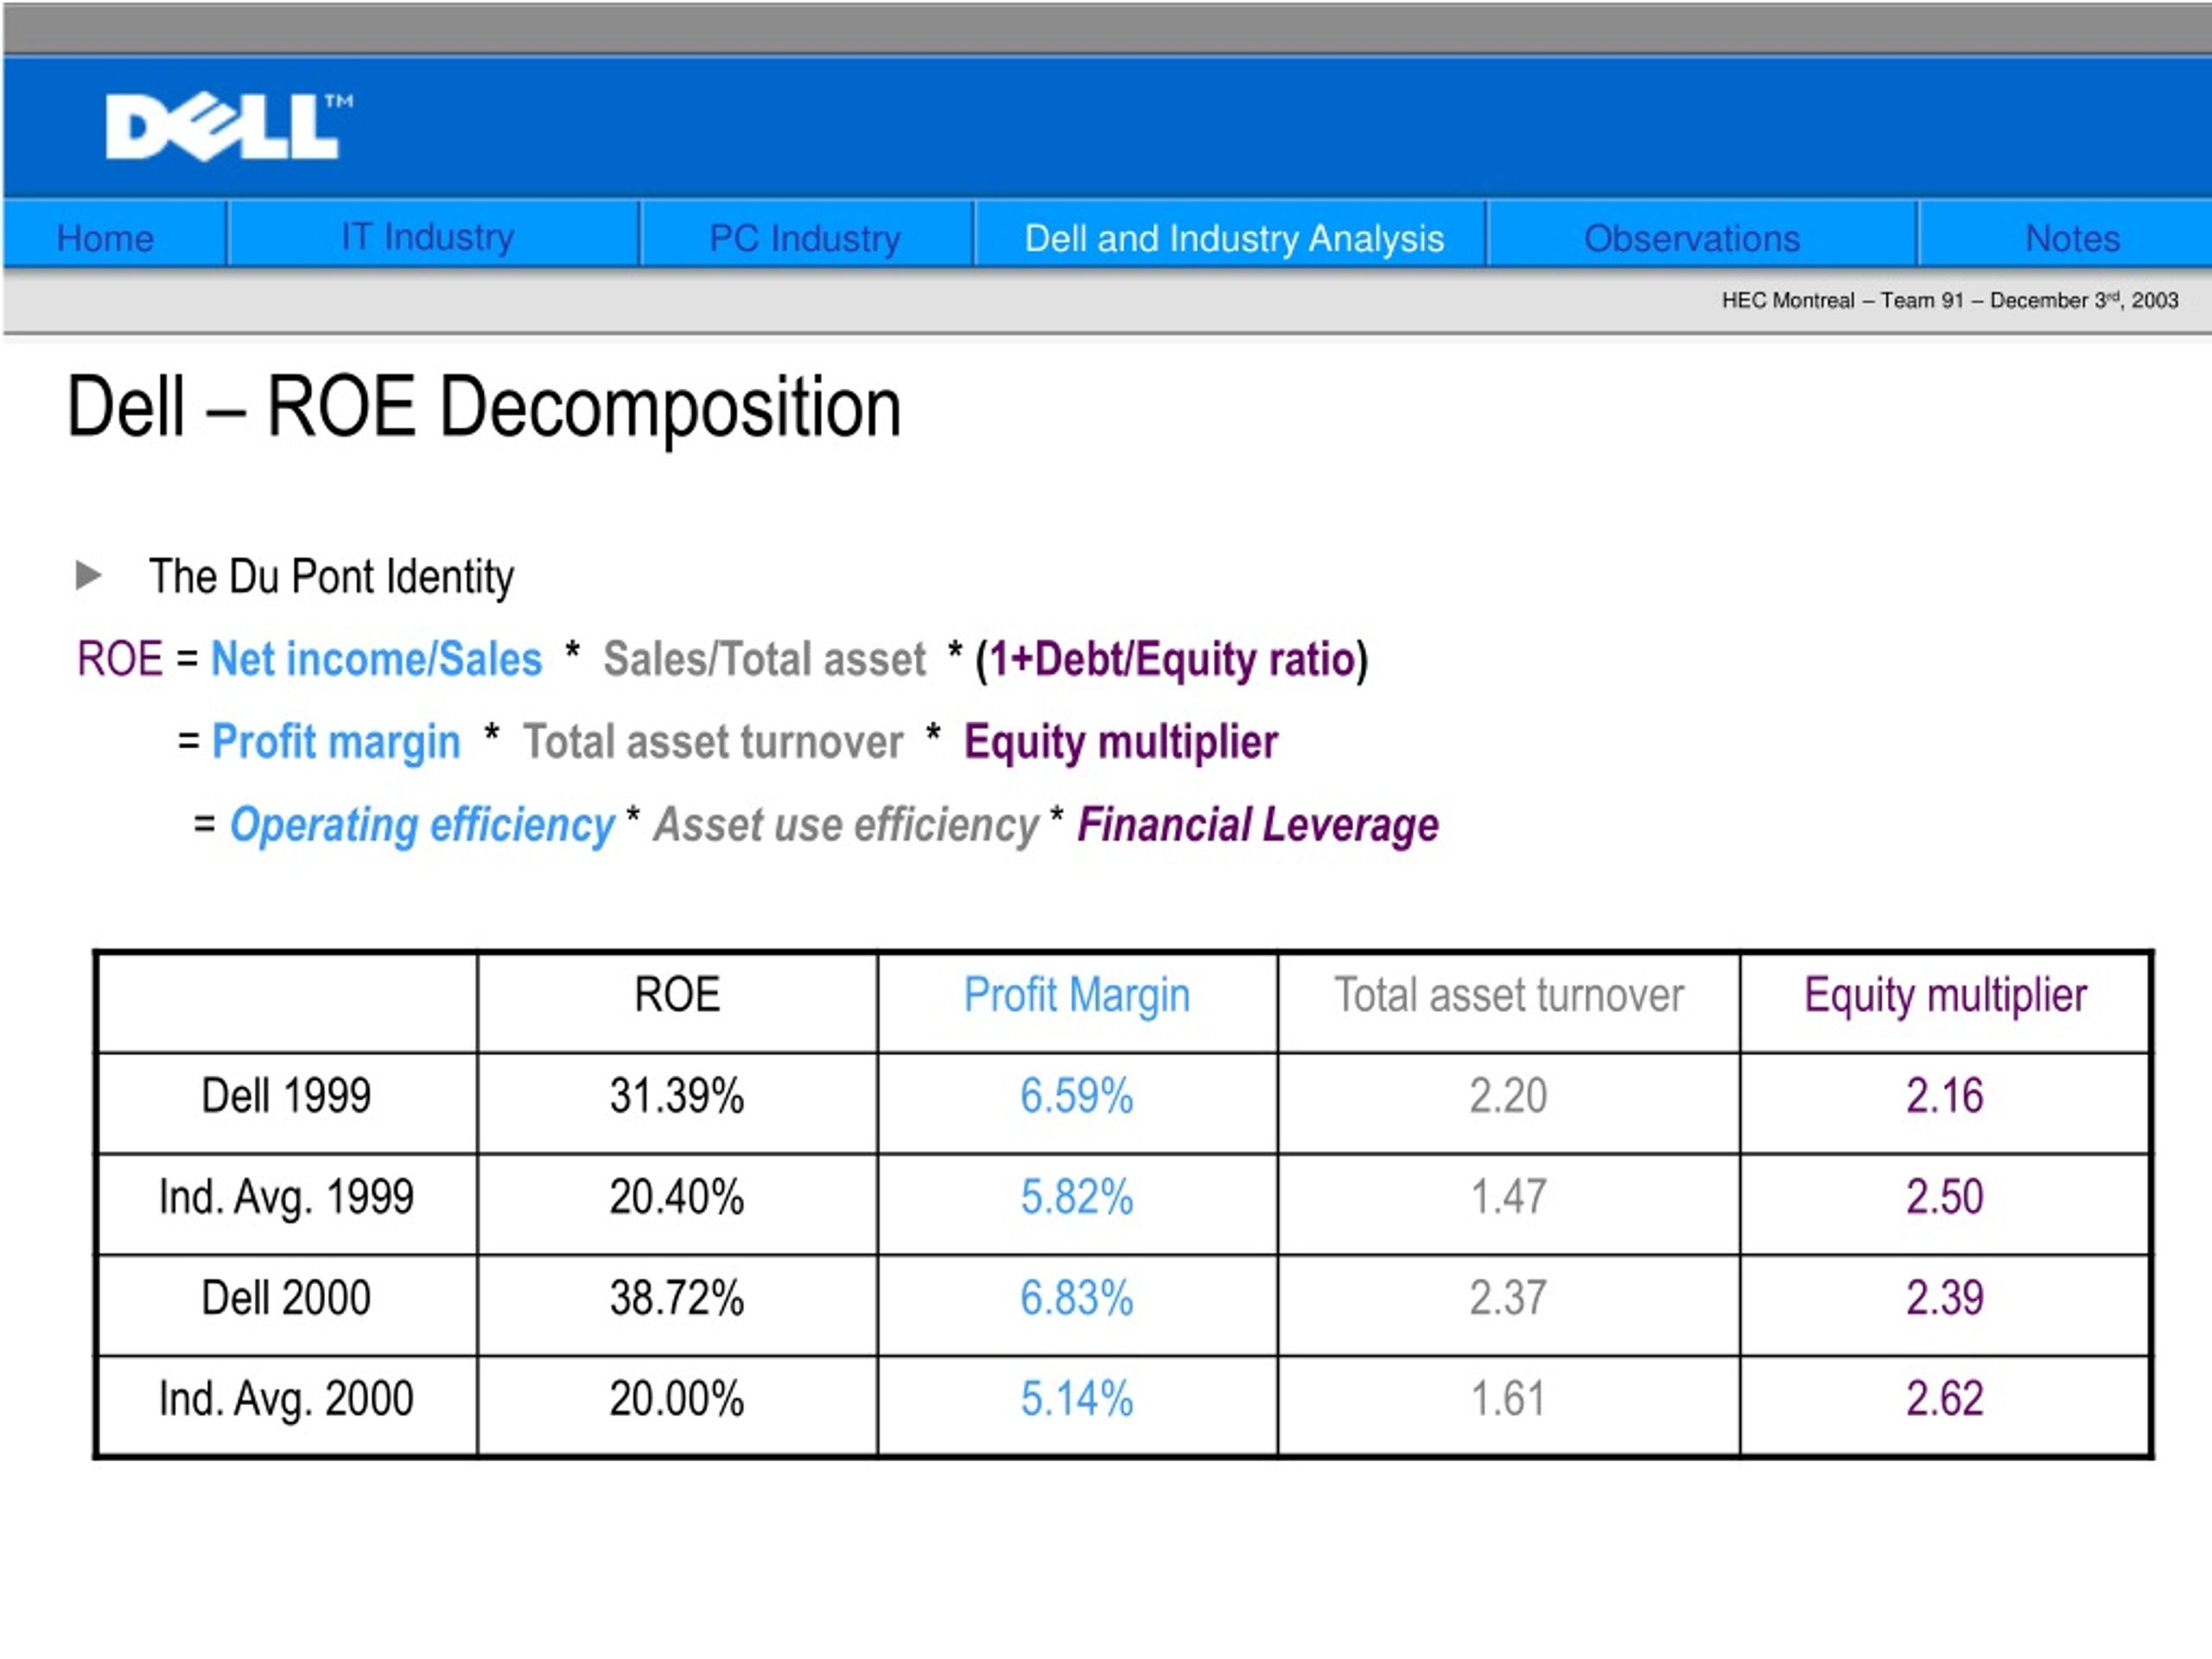Click the Dell logo in the header

(228, 127)
